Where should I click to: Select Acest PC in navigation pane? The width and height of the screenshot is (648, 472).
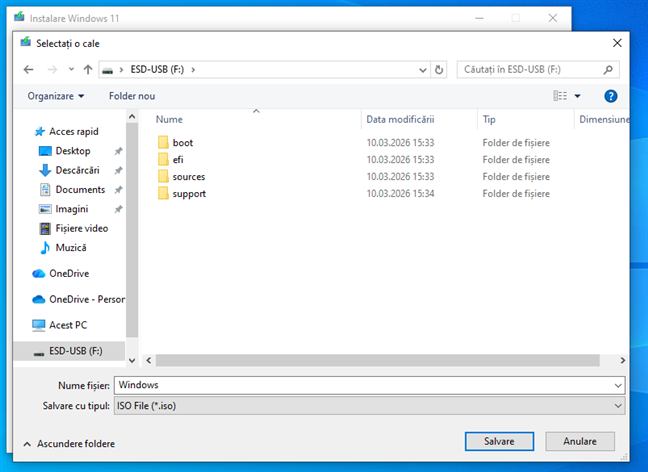click(x=60, y=325)
